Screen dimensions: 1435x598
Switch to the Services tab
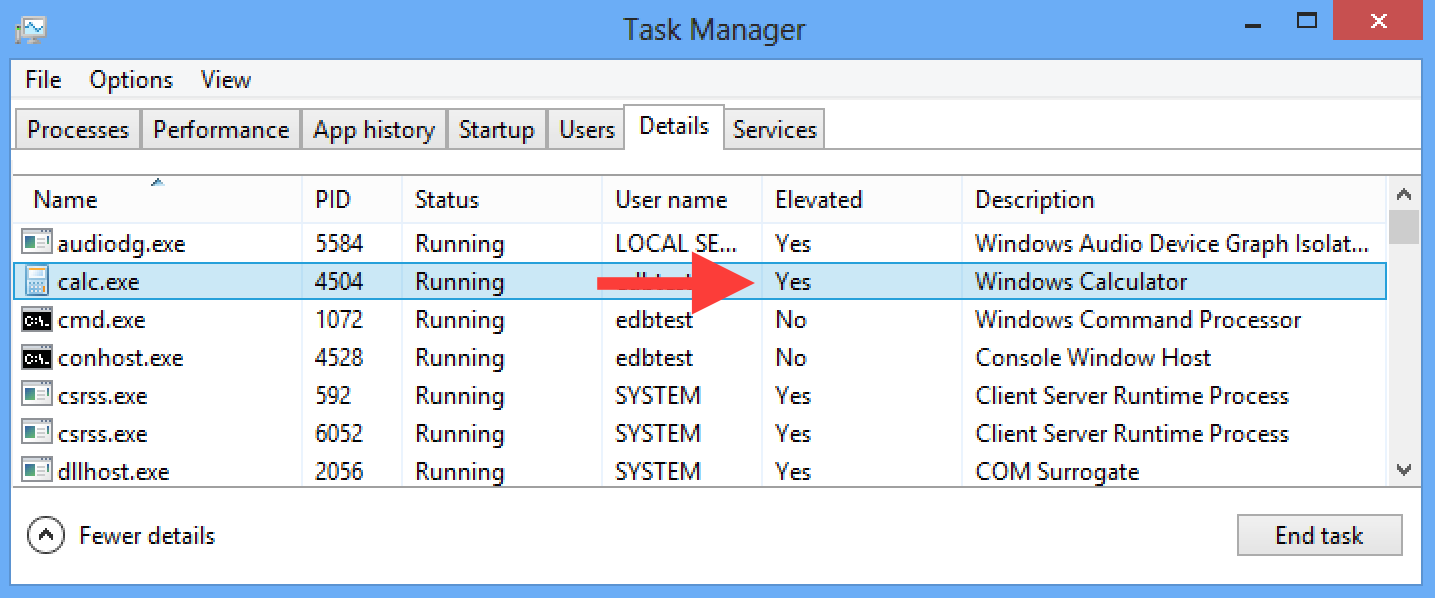click(x=774, y=130)
